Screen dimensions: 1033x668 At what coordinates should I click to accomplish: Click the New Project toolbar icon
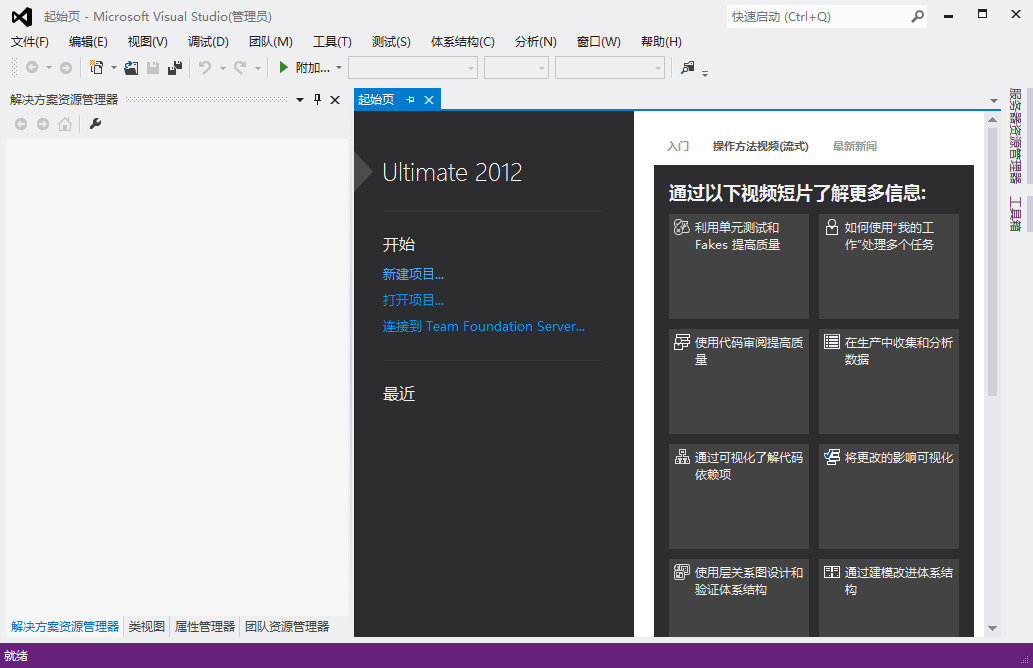[x=97, y=67]
